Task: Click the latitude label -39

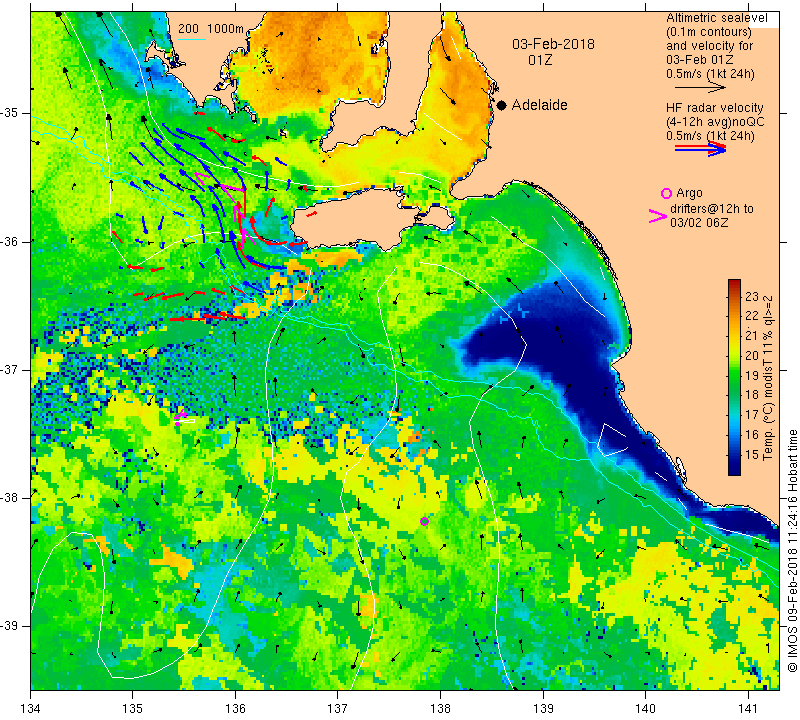Action: 10,626
